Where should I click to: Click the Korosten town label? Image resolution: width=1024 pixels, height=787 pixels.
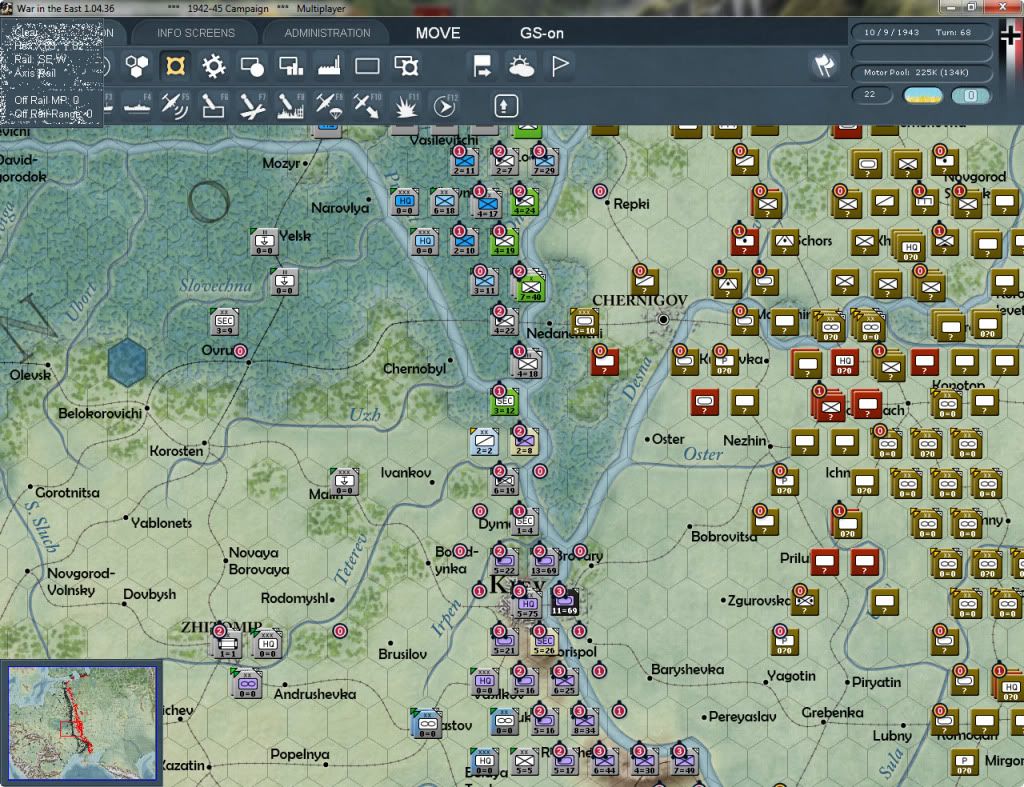point(176,451)
